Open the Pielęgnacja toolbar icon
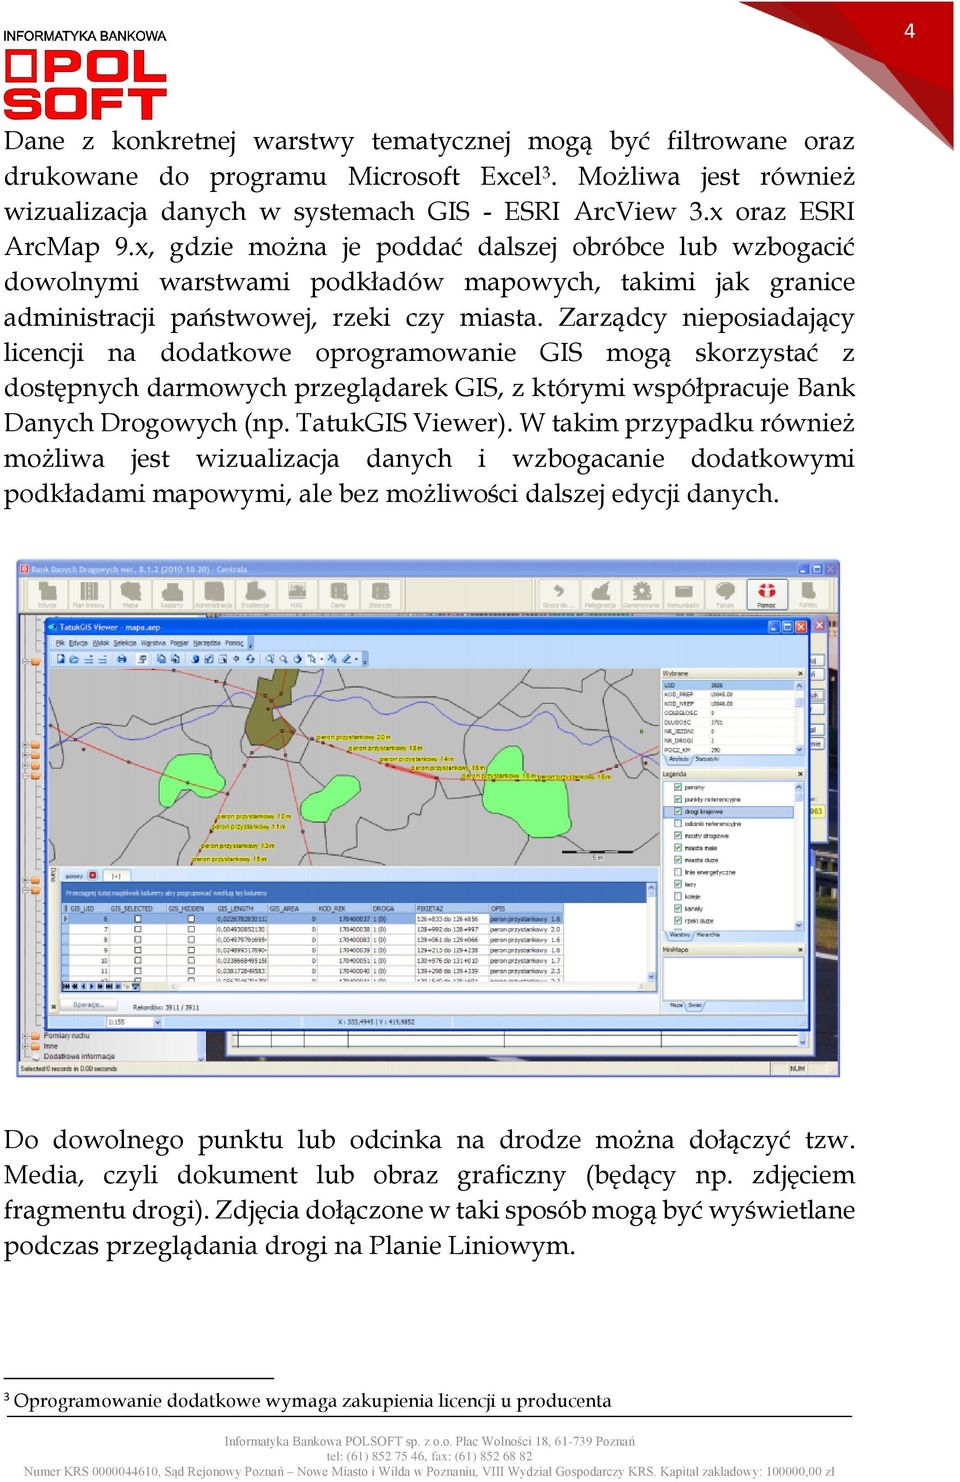The width and height of the screenshot is (960, 1482). (x=600, y=594)
